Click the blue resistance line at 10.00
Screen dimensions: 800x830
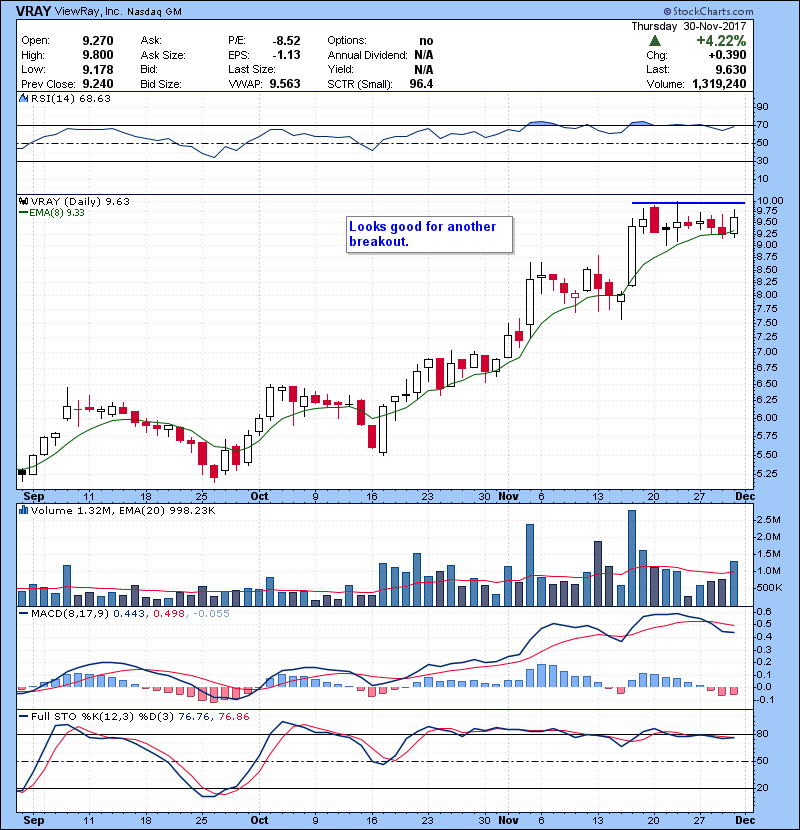point(688,203)
